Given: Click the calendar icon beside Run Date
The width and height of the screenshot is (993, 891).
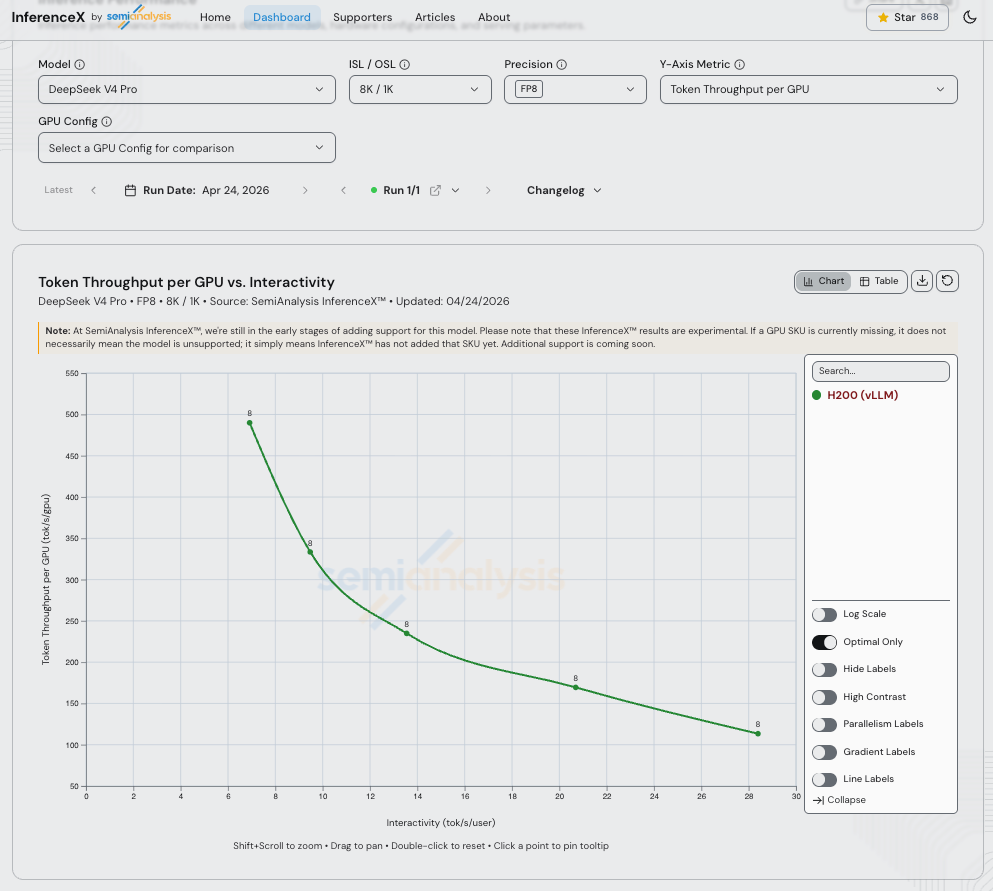Looking at the screenshot, I should pyautogui.click(x=130, y=191).
